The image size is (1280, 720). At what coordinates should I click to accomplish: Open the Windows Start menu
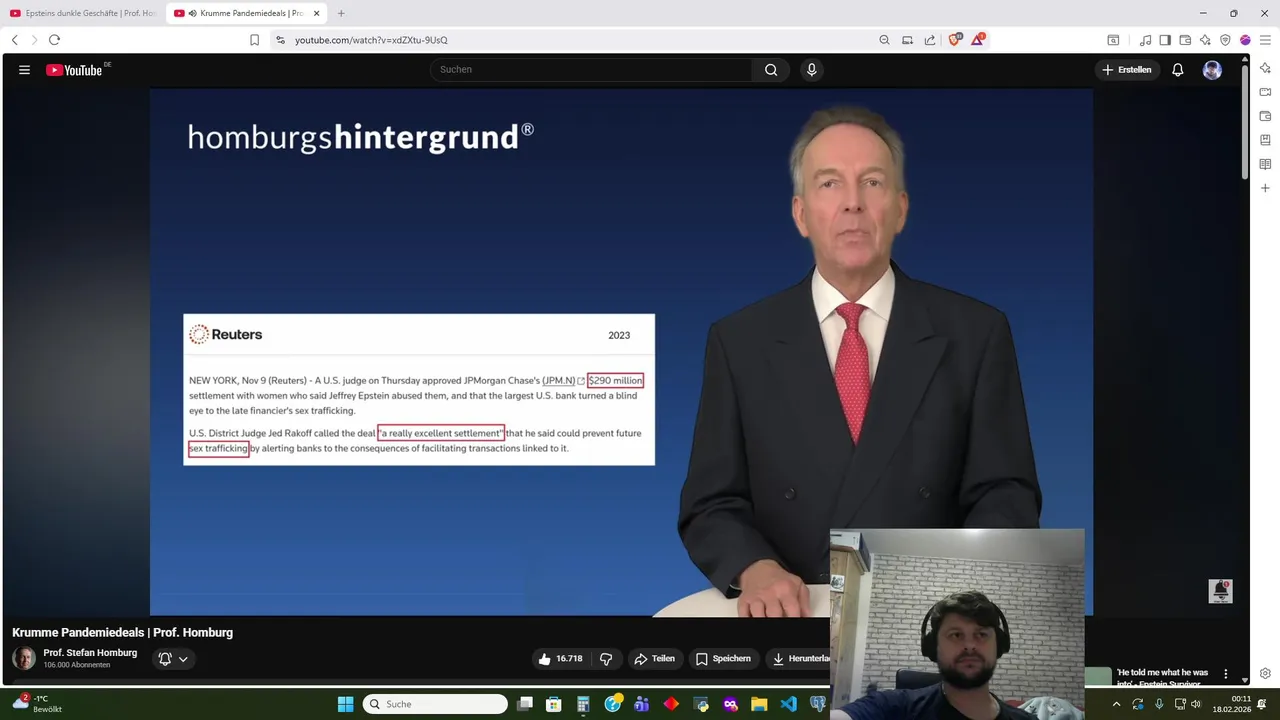(x=345, y=704)
